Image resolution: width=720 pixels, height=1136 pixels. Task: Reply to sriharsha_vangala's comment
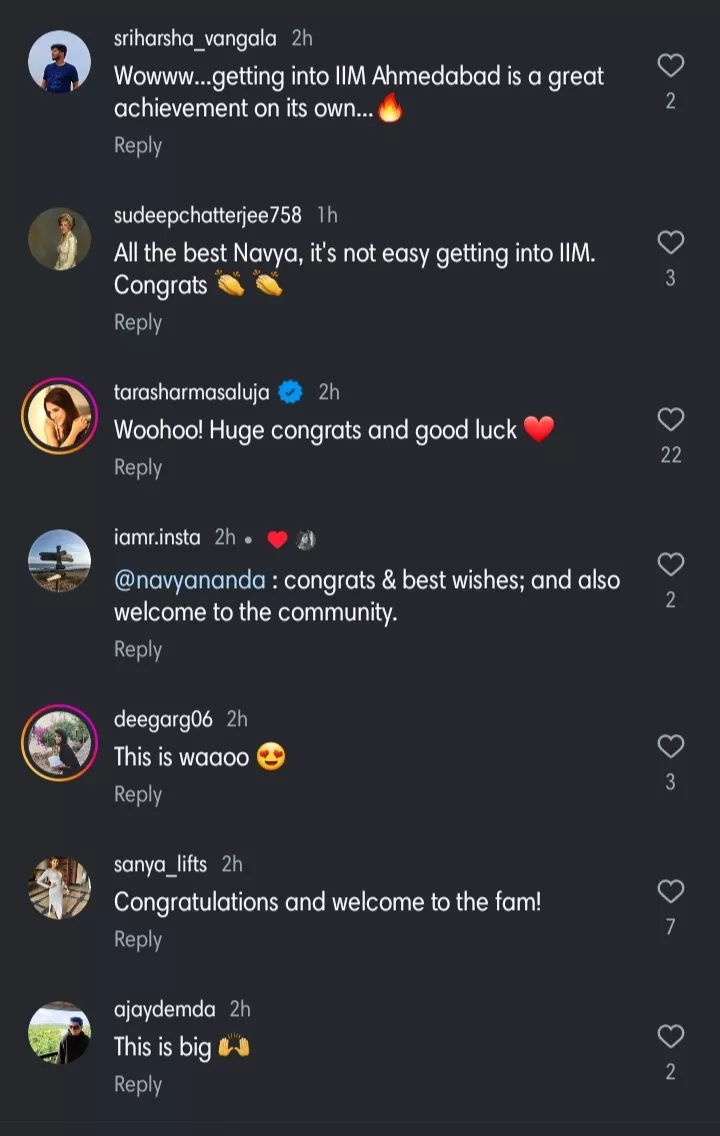[x=138, y=146]
